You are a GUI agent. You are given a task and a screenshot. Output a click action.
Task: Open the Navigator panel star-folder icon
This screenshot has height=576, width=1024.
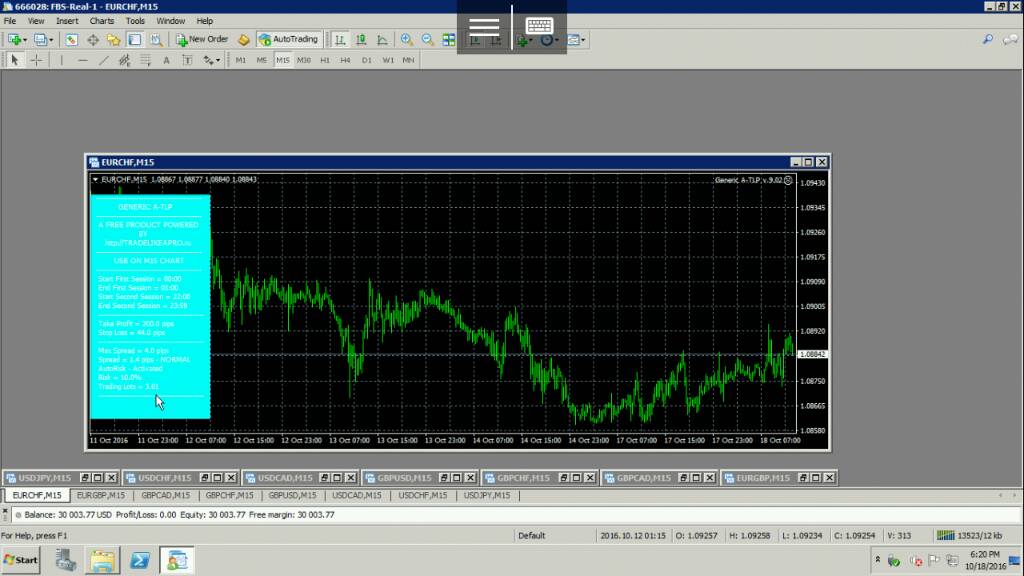click(x=113, y=40)
